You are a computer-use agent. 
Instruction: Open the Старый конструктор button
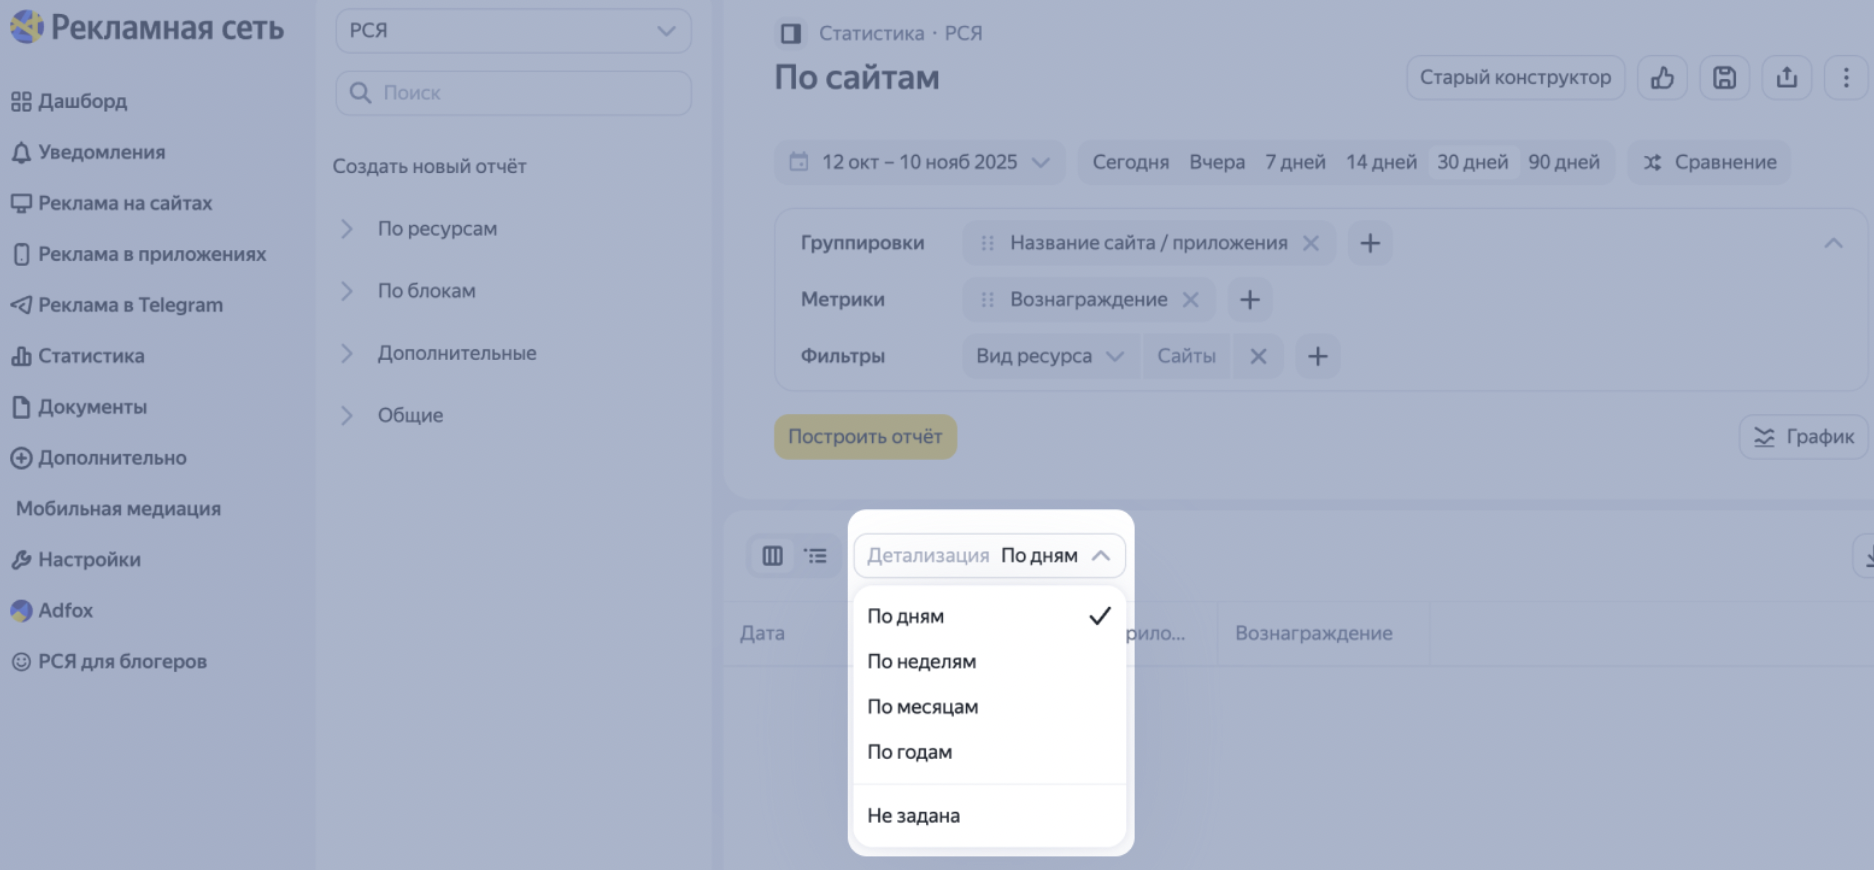[x=1515, y=78]
